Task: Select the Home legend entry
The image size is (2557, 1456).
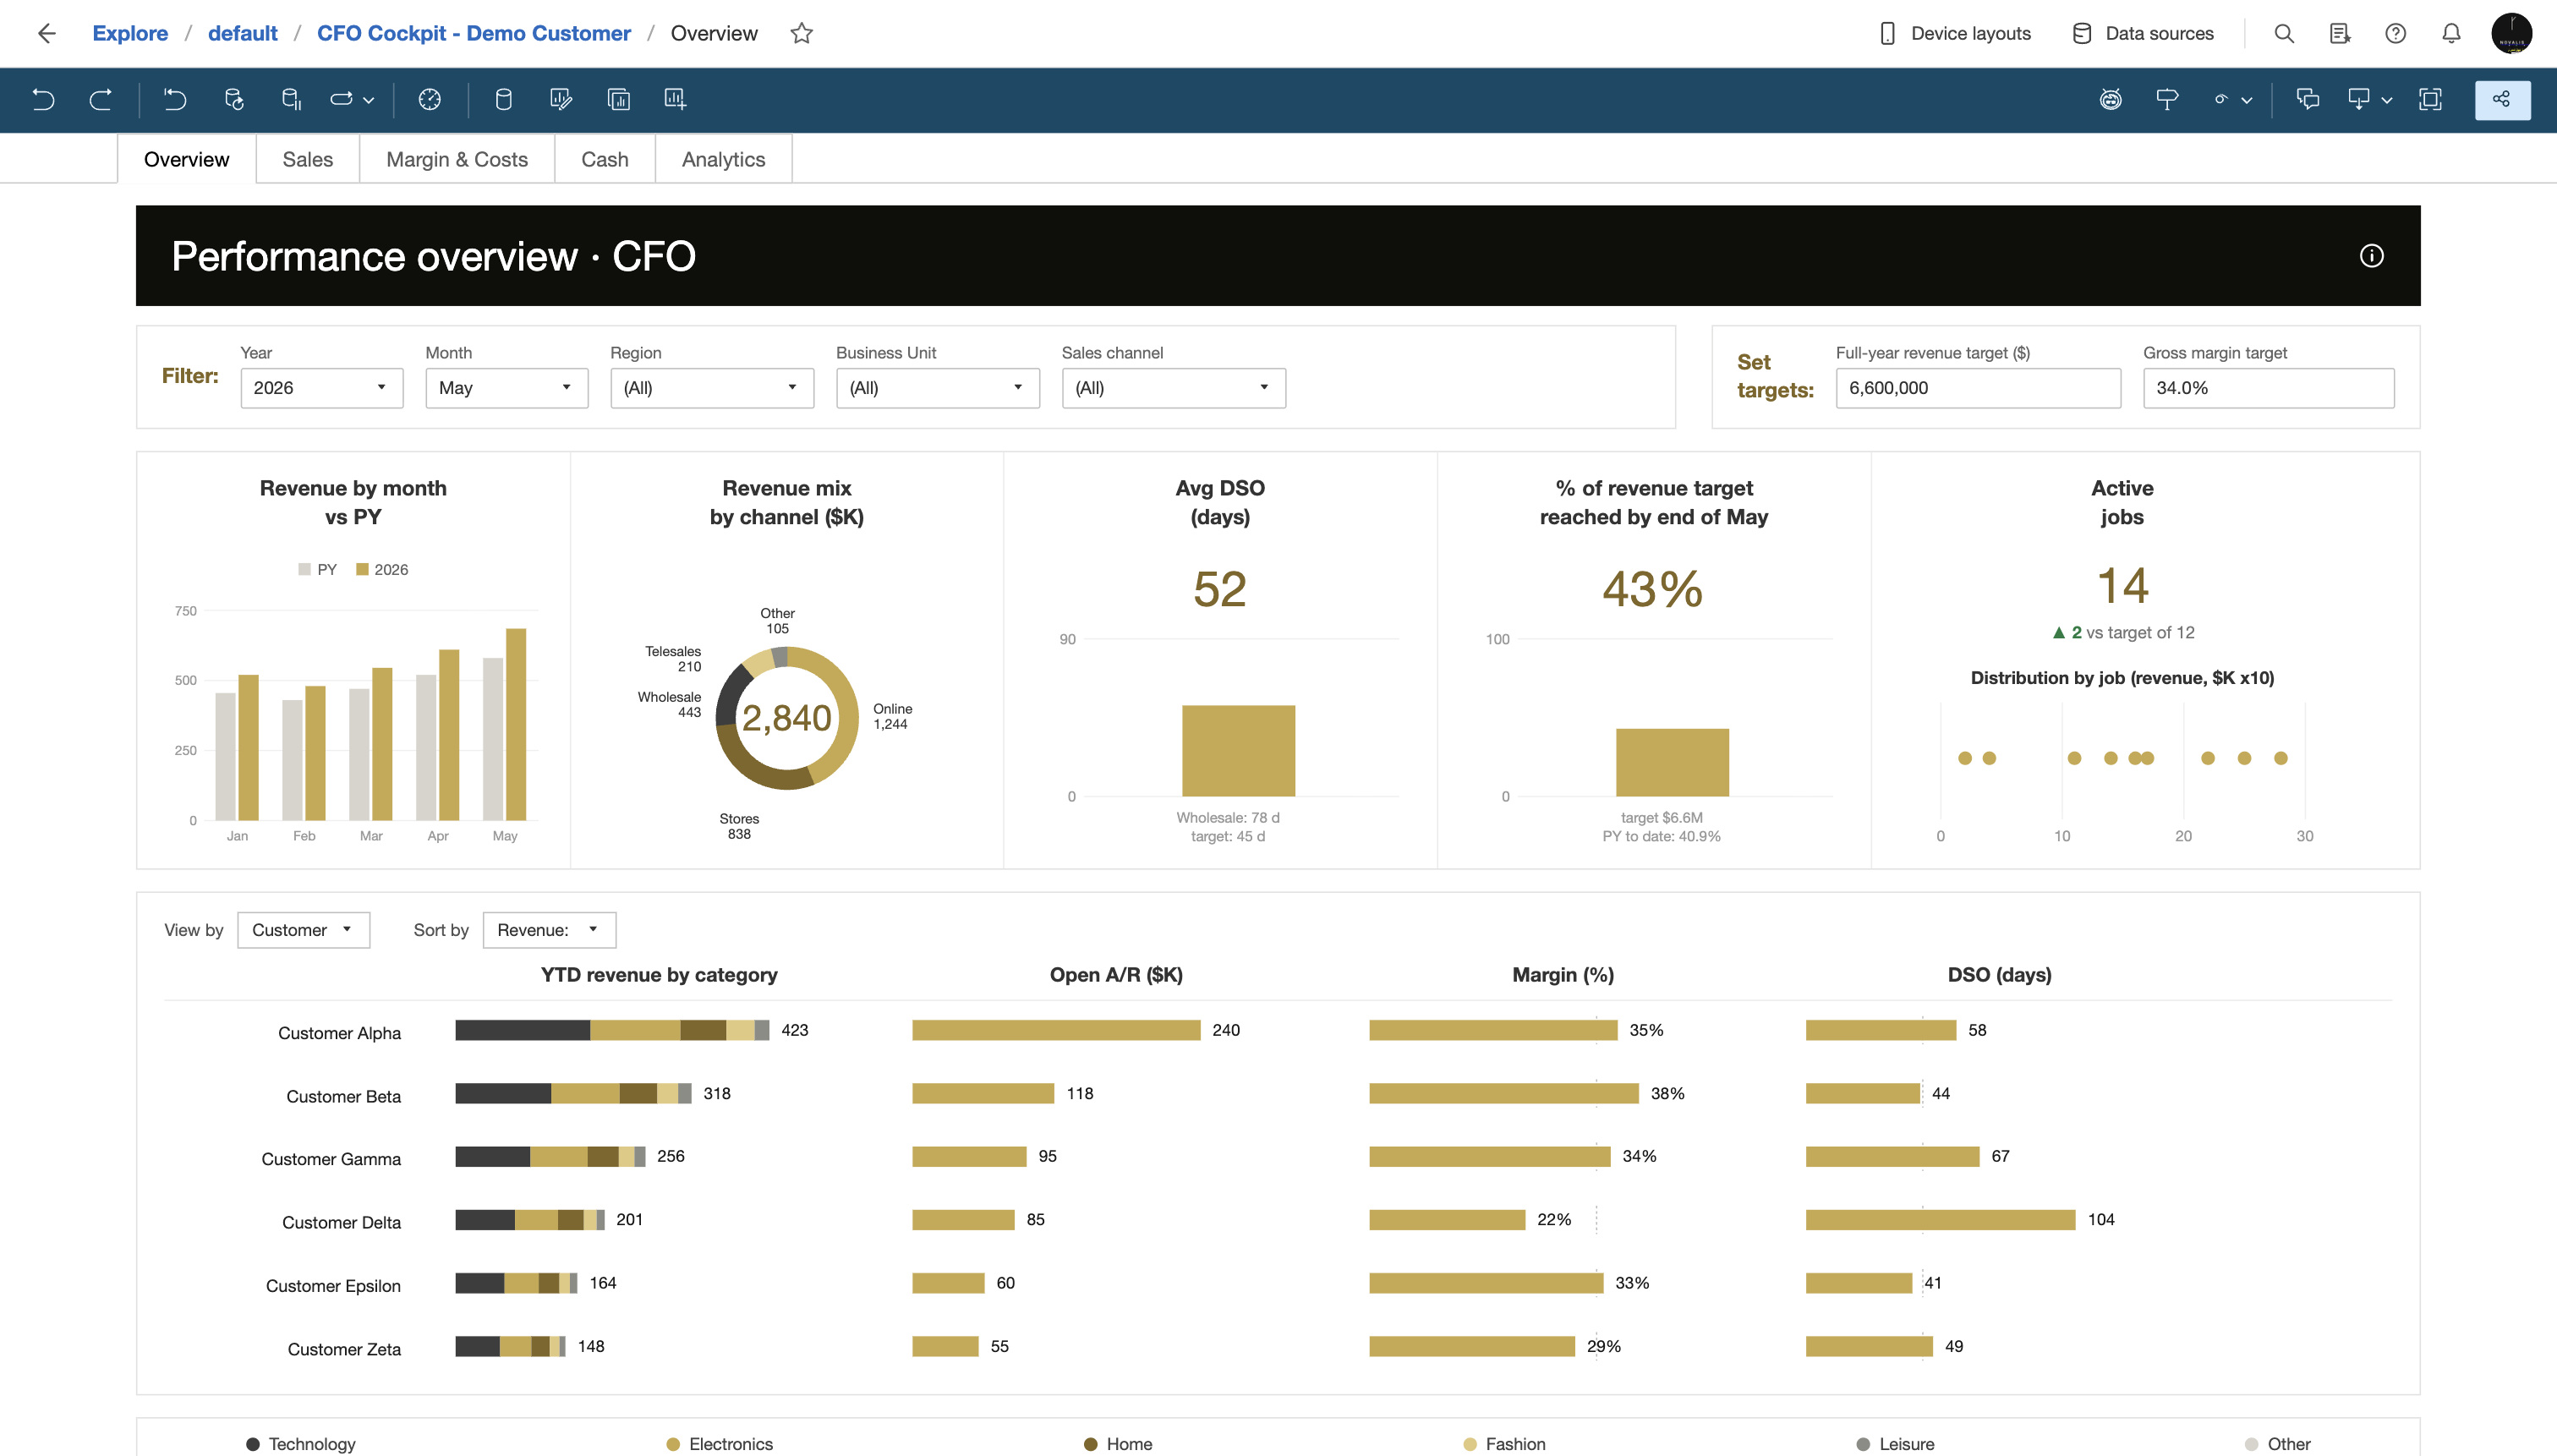Action: (1118, 1444)
